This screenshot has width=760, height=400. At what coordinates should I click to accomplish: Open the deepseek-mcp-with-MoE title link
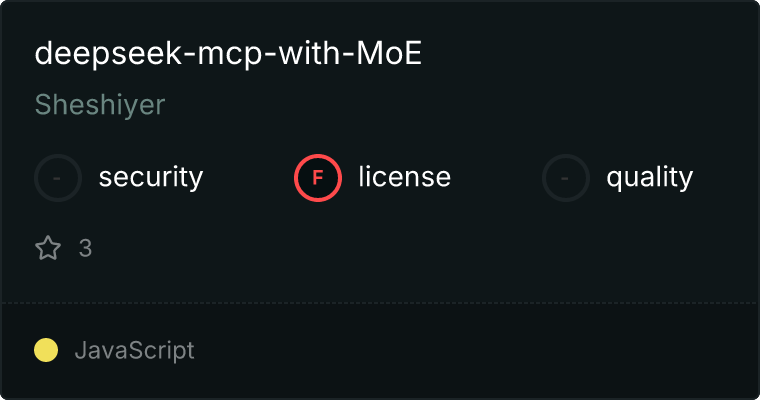click(228, 53)
